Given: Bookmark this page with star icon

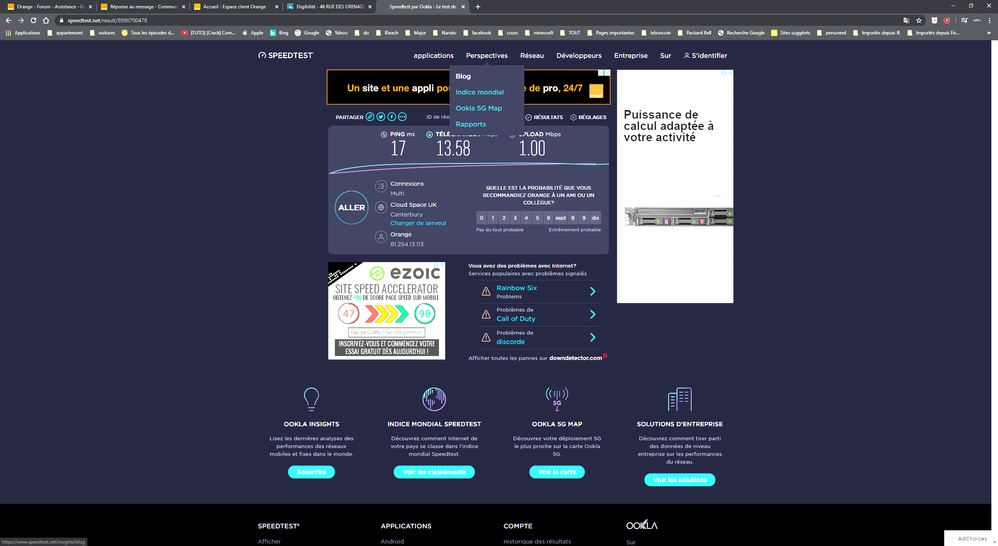Looking at the screenshot, I should click(918, 20).
